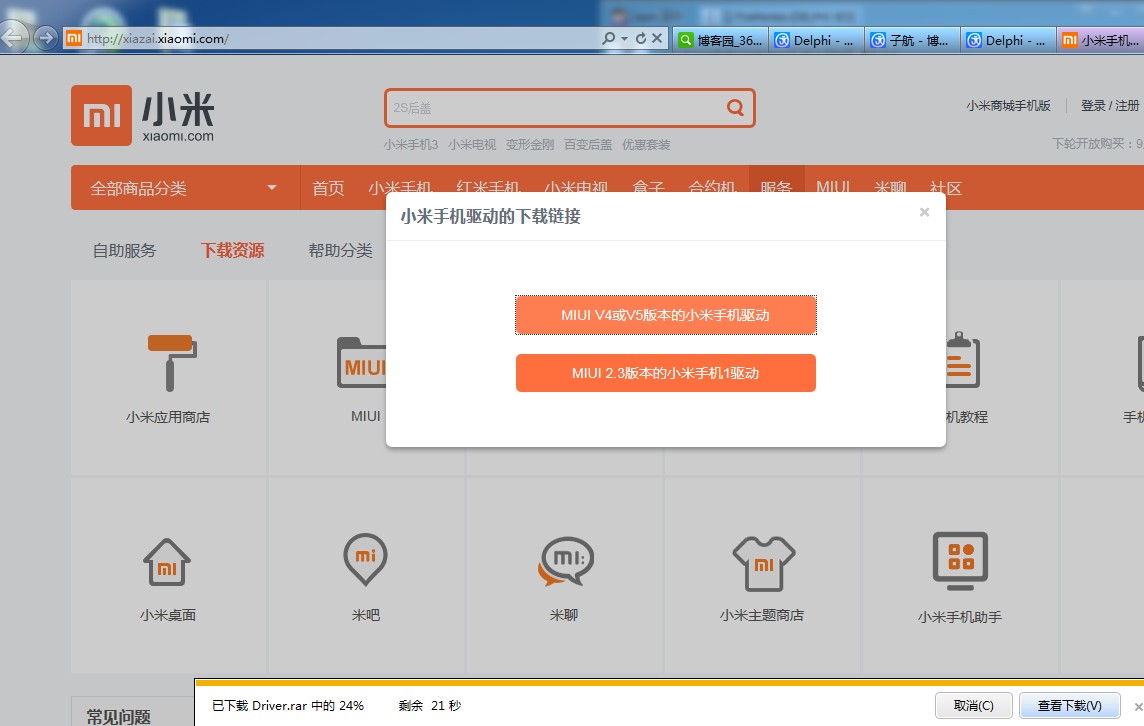Click the 登录 / 注册 link
1144x726 pixels.
(x=1110, y=106)
